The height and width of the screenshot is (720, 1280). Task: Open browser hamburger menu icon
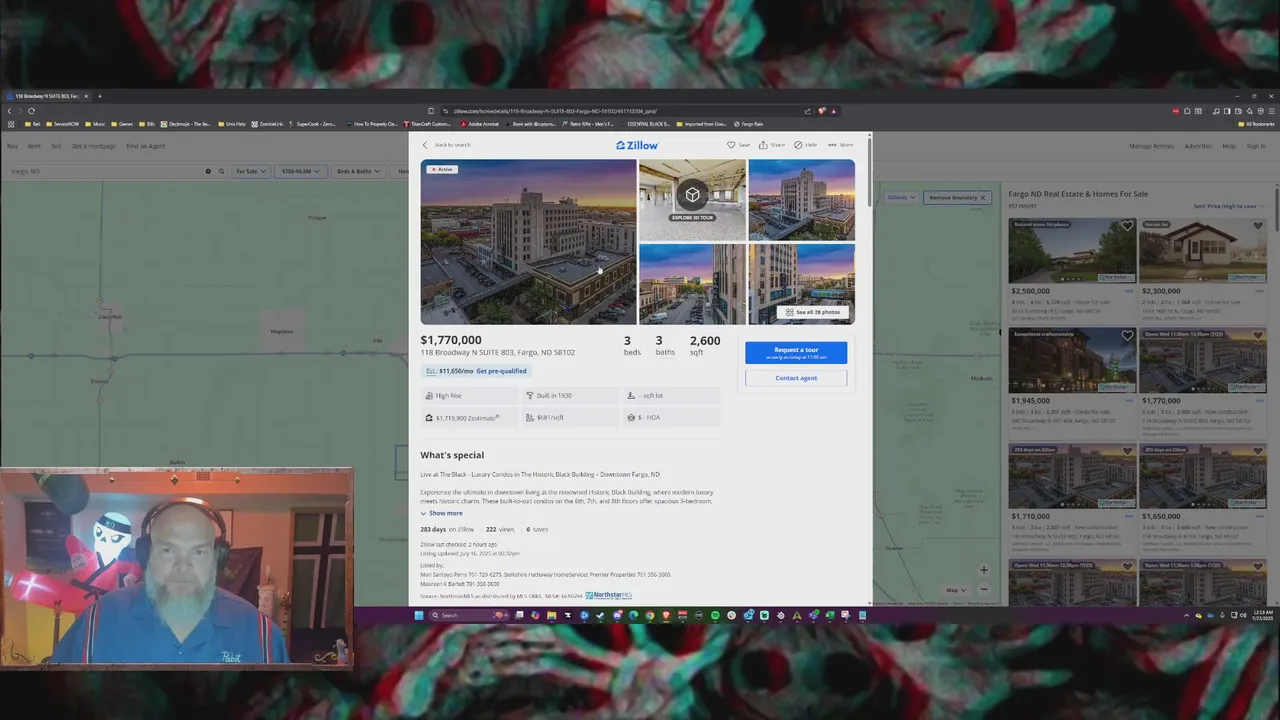1271,111
